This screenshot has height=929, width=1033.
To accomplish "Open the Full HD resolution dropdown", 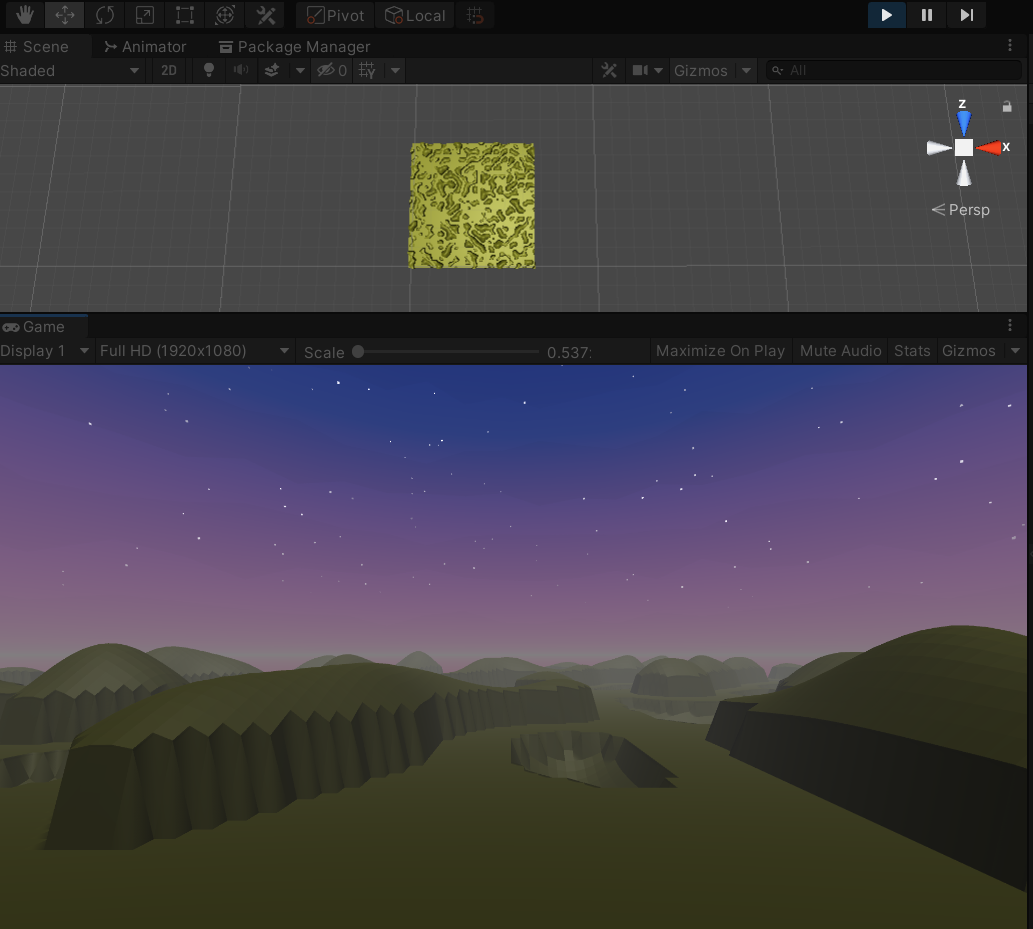I will (194, 351).
